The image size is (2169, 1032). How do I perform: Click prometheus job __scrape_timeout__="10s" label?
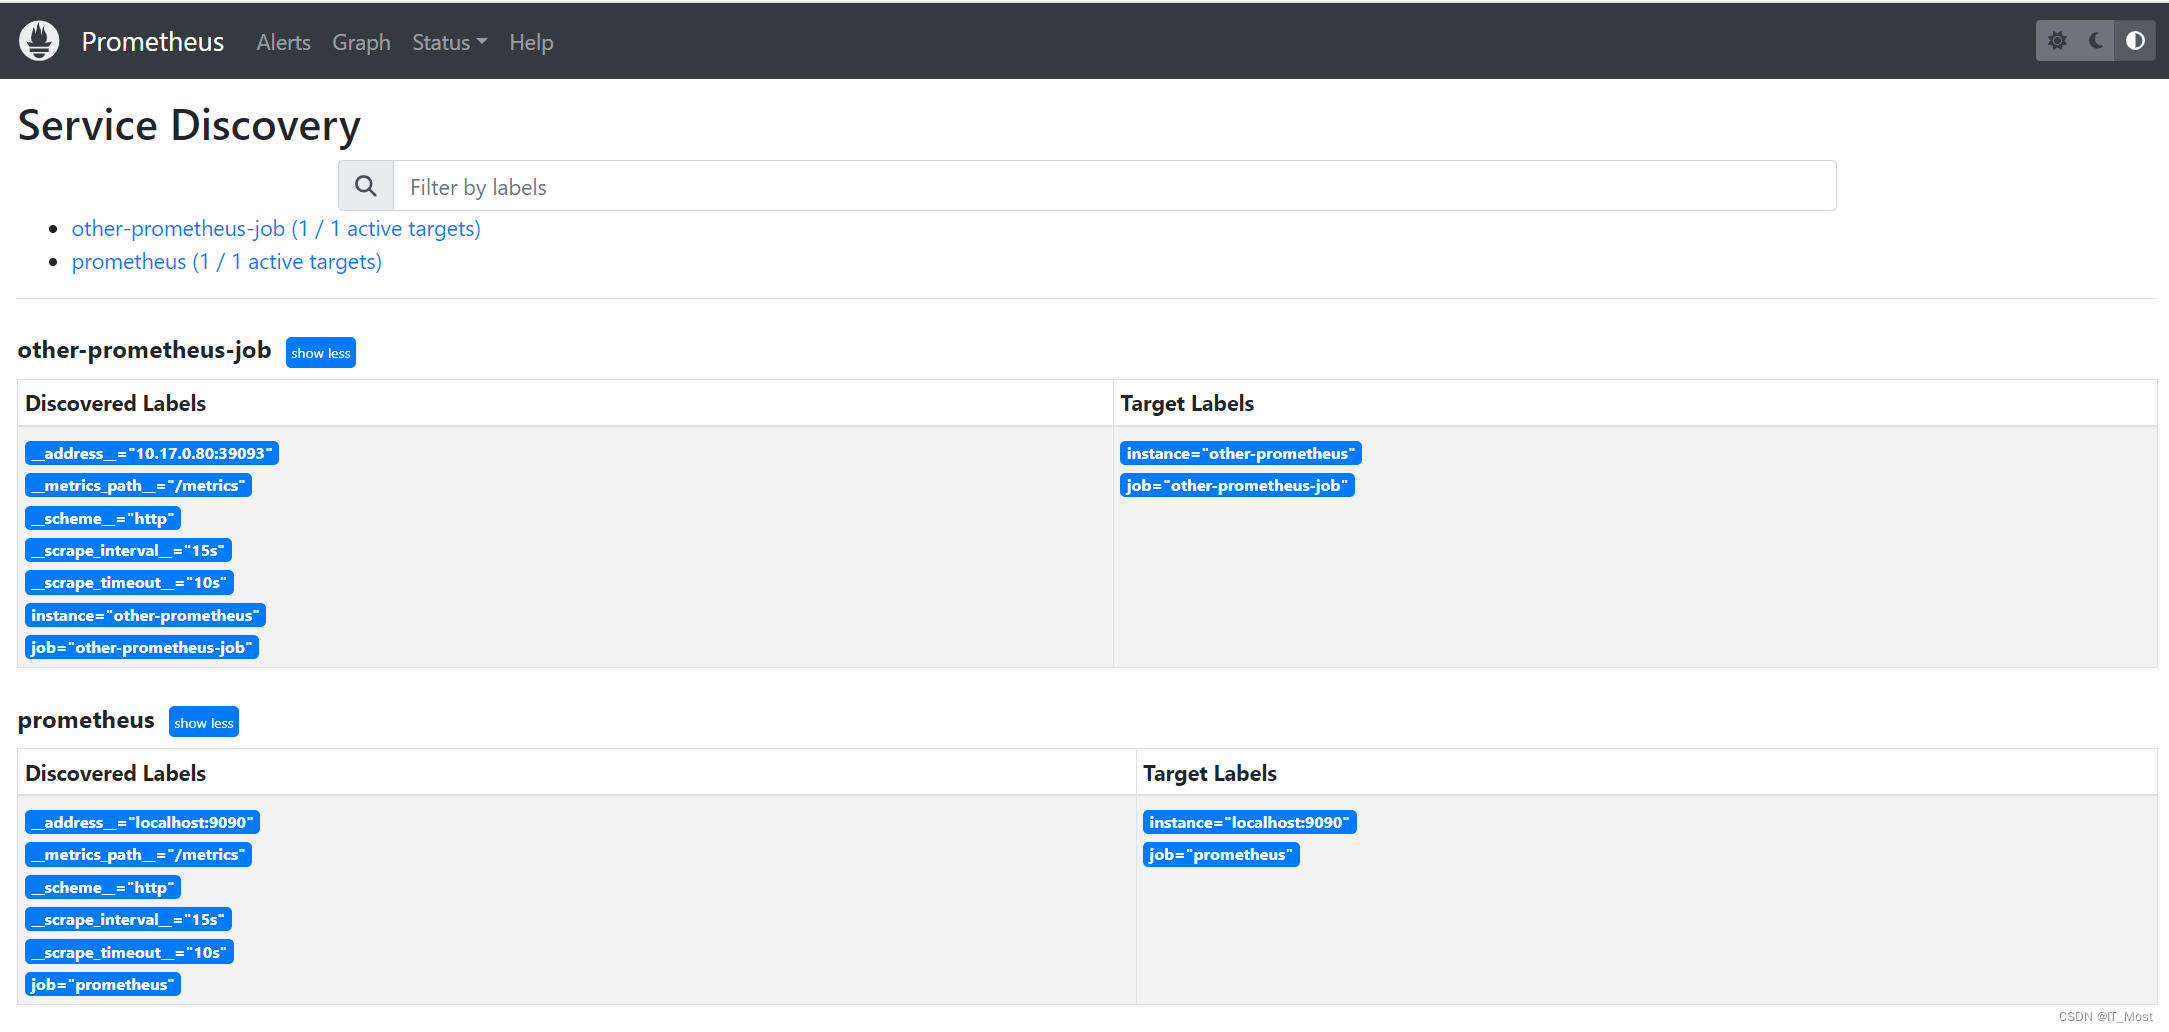point(129,953)
